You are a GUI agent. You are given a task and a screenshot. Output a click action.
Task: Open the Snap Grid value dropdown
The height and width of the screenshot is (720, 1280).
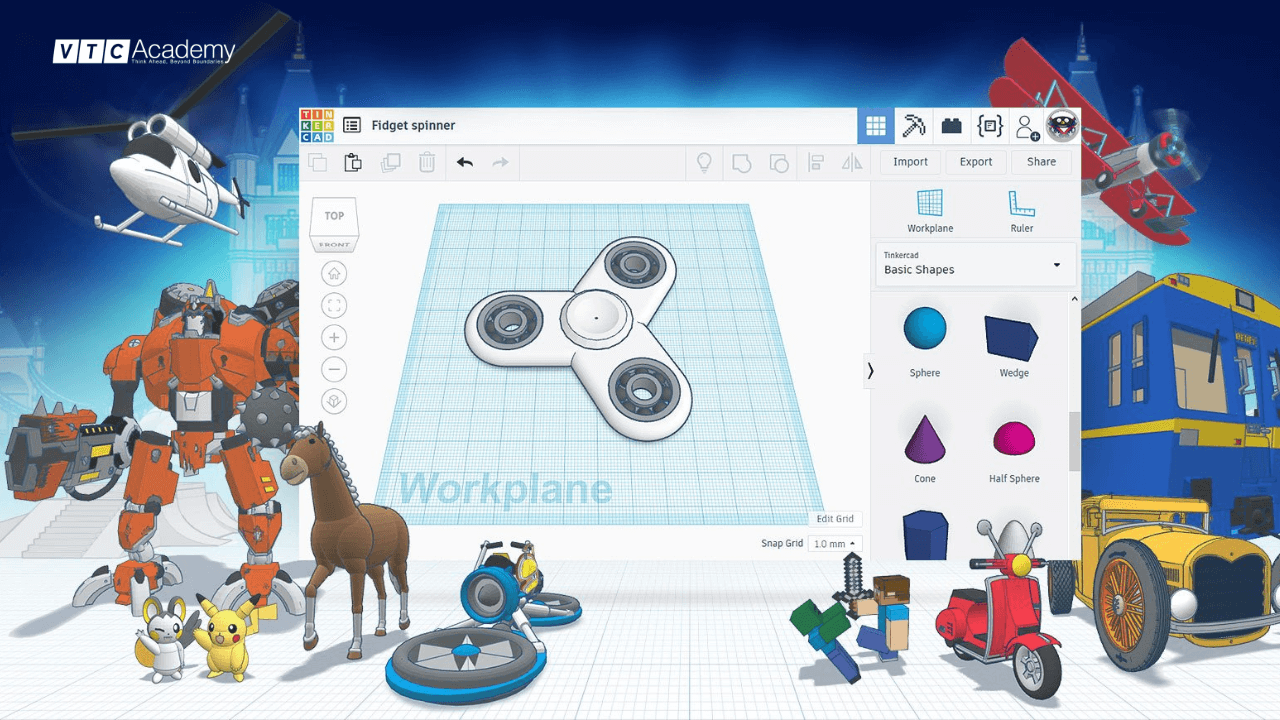click(836, 543)
